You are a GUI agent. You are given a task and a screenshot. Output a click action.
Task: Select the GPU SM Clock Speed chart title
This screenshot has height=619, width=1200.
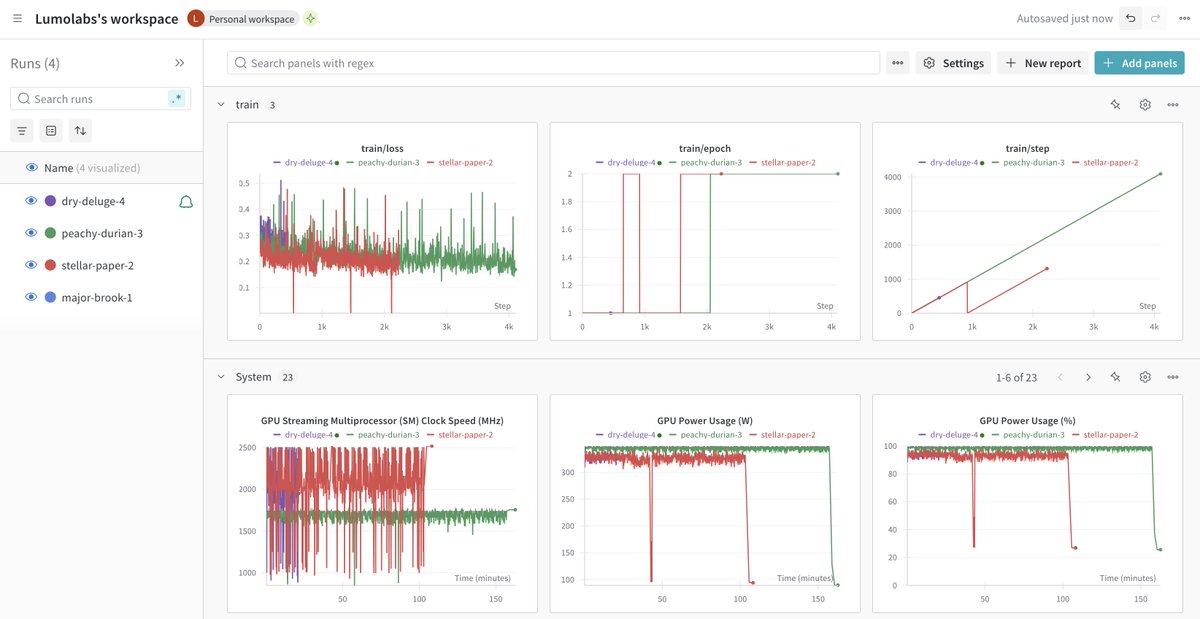tap(382, 421)
